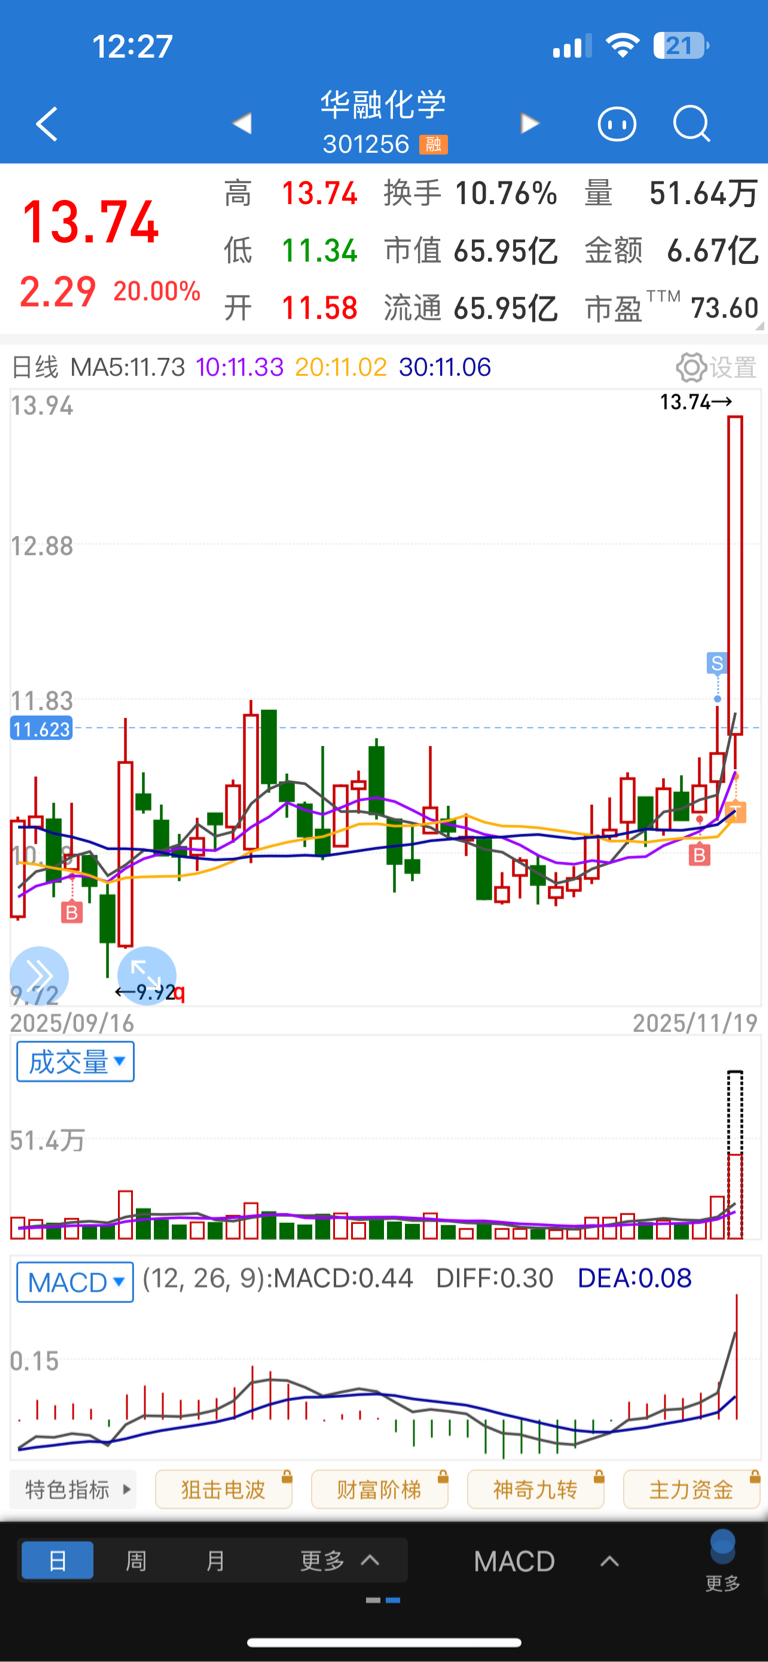Tap the current price 13.74 in red
The width and height of the screenshot is (768, 1662).
90,222
